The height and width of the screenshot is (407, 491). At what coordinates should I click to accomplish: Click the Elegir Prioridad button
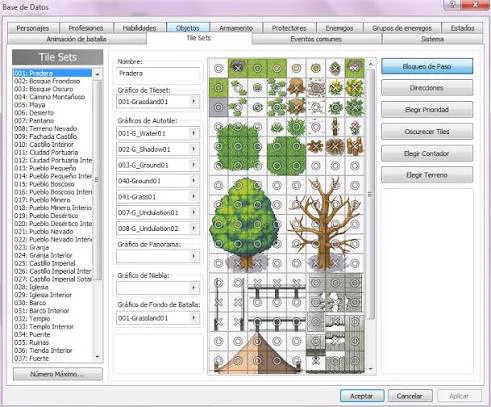coord(427,110)
